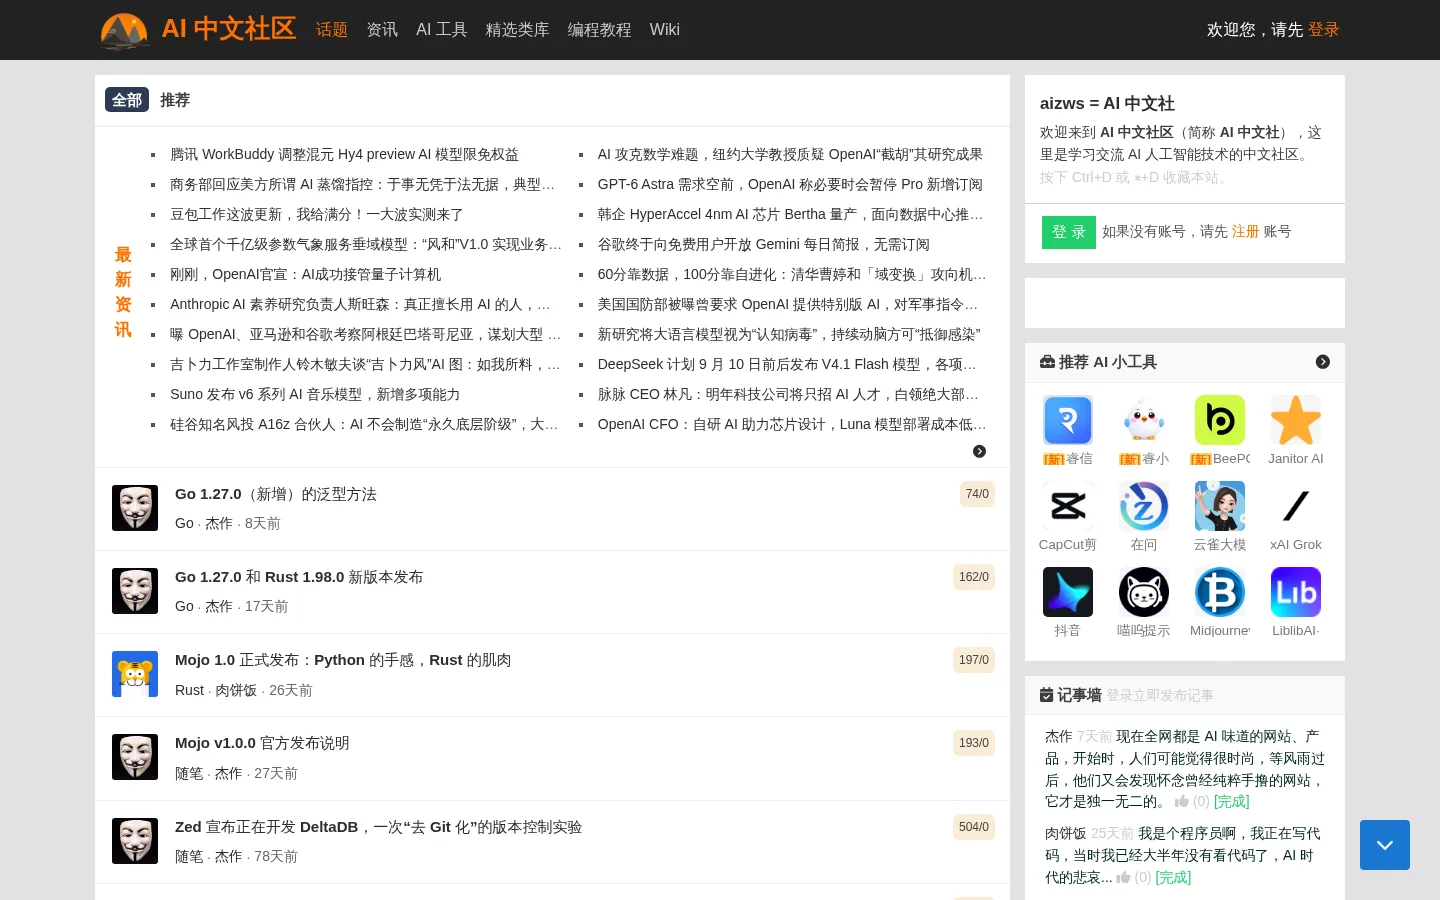Screen dimensions: 1440x900
Task: Open the Janitor AI star icon
Action: pos(1296,420)
